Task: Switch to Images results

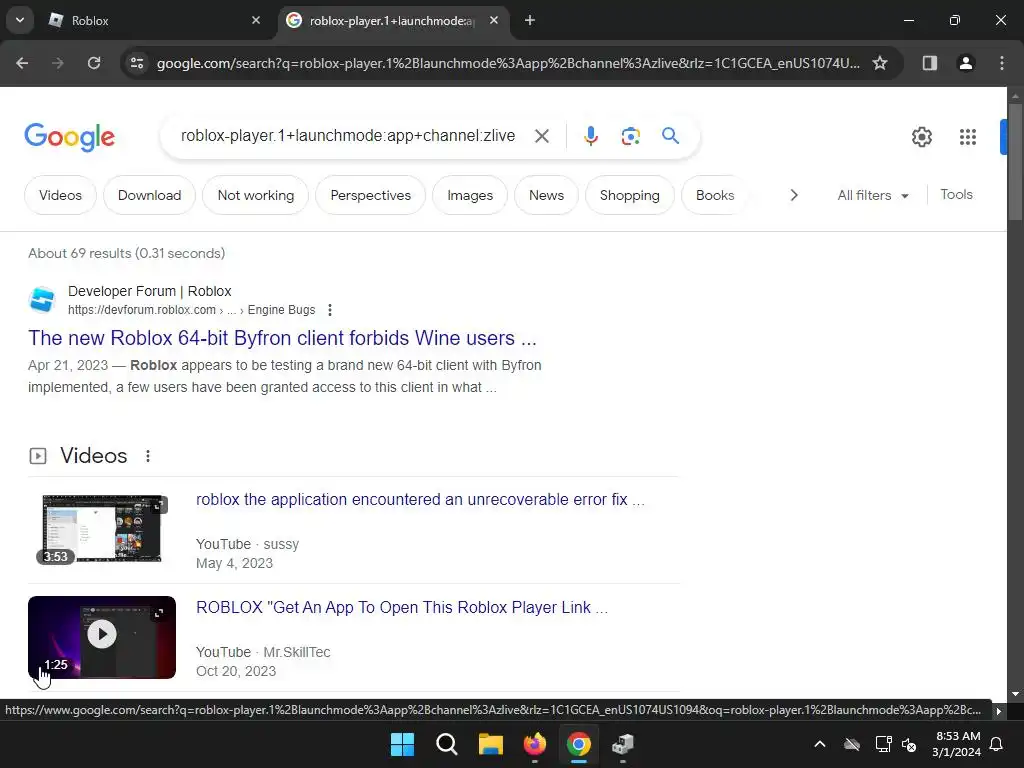Action: (470, 195)
